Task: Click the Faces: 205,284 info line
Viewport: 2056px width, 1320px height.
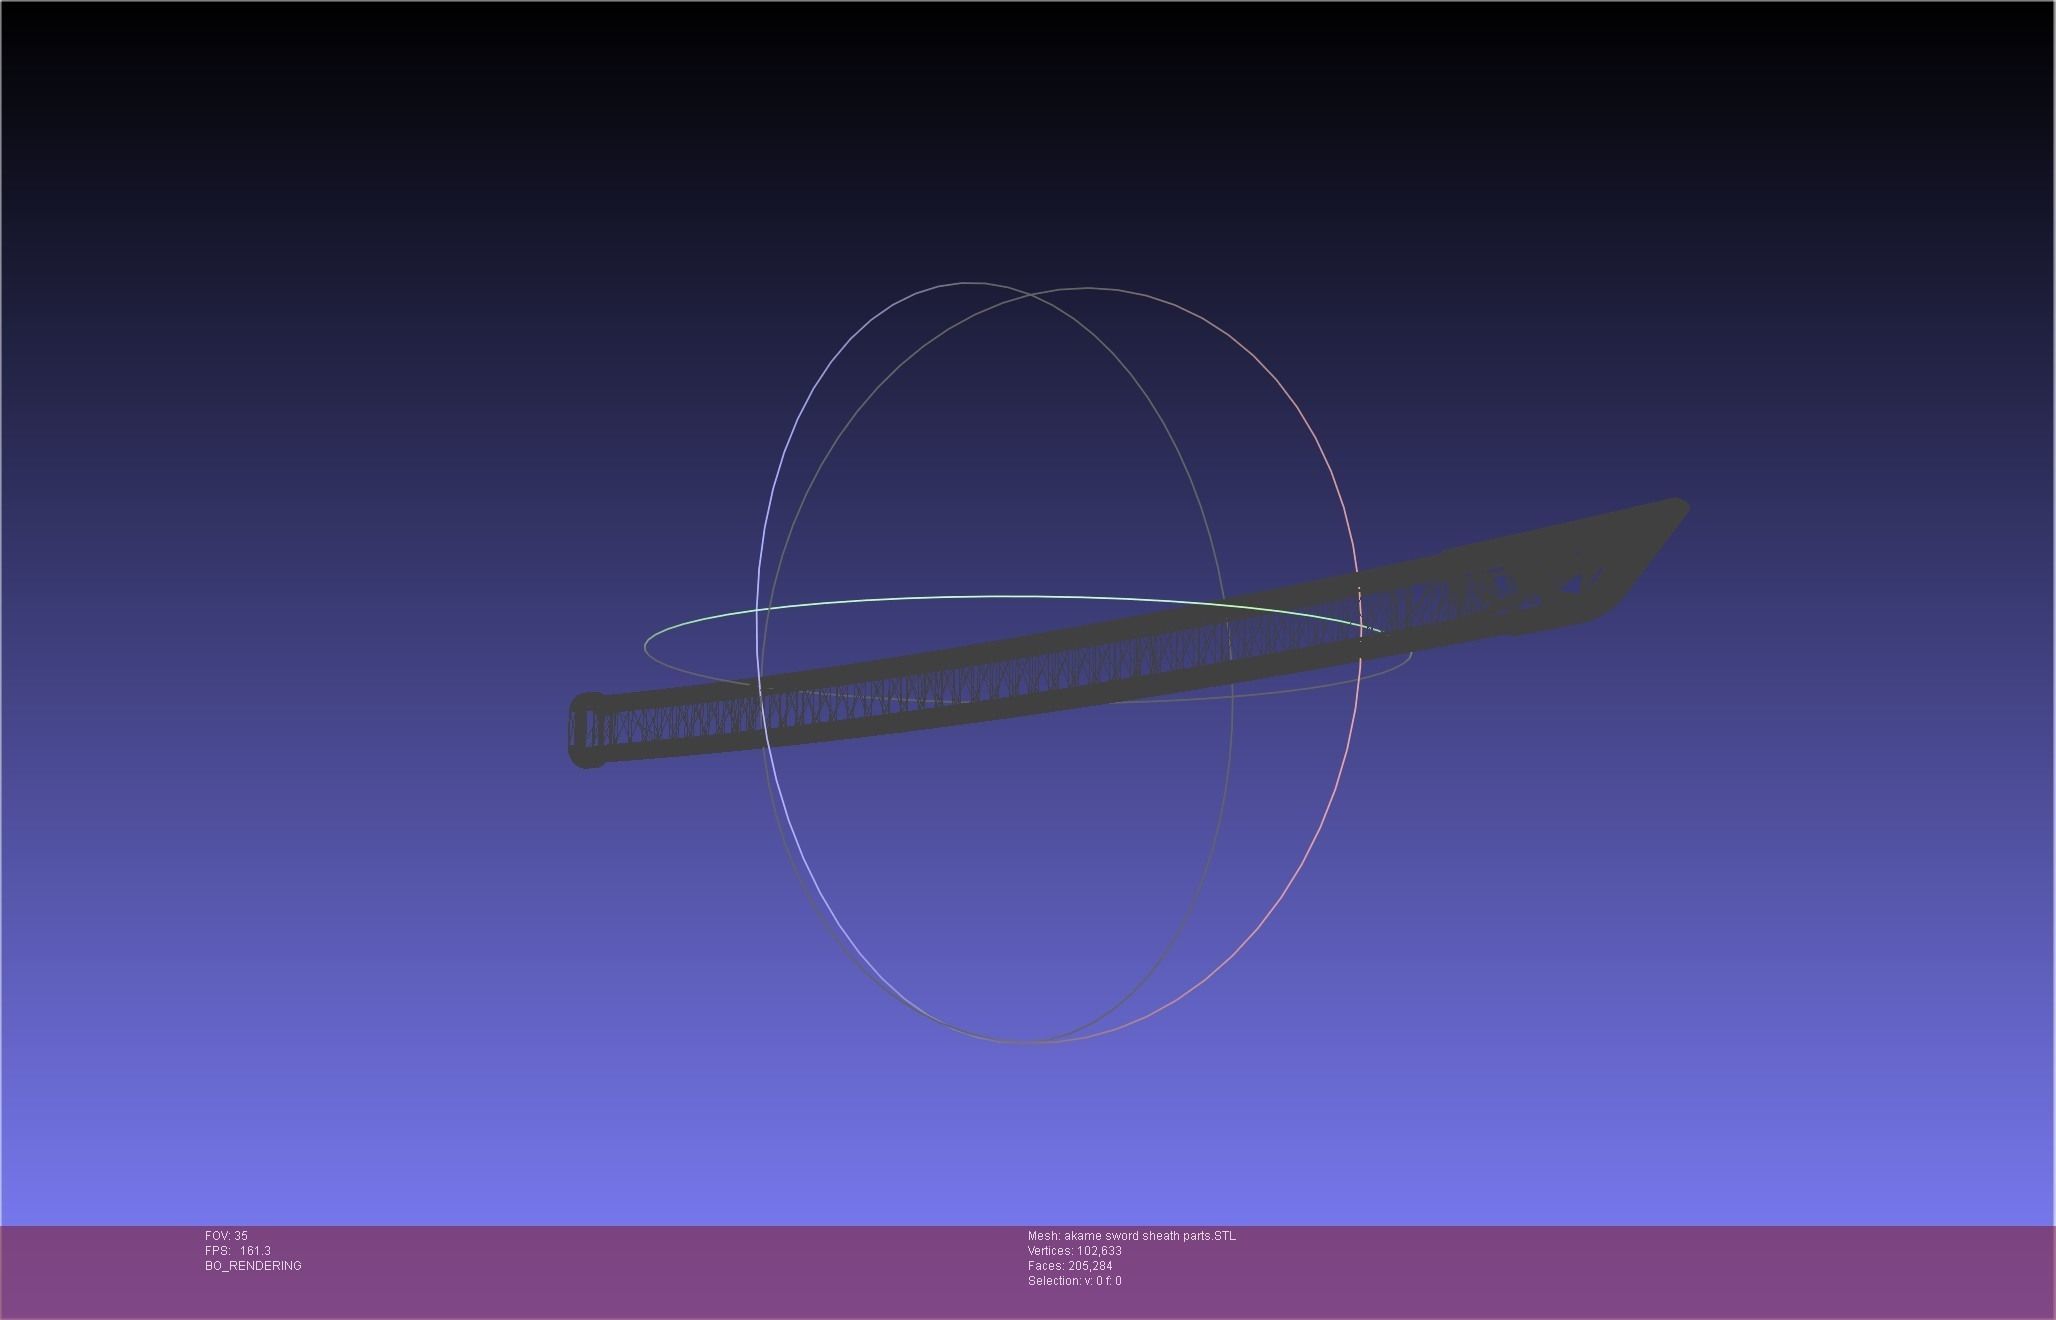Action: pyautogui.click(x=1070, y=1266)
